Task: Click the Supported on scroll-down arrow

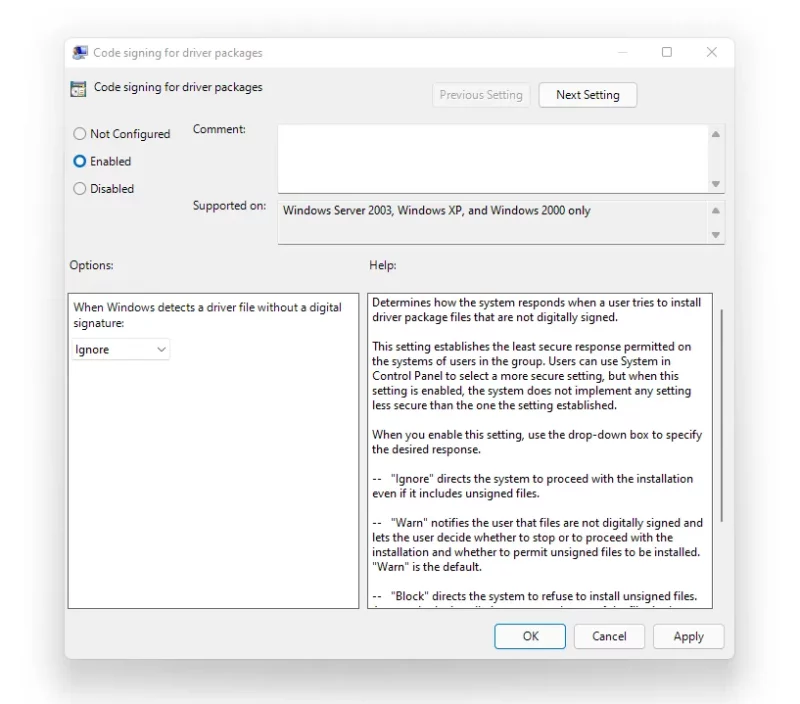Action: point(716,235)
